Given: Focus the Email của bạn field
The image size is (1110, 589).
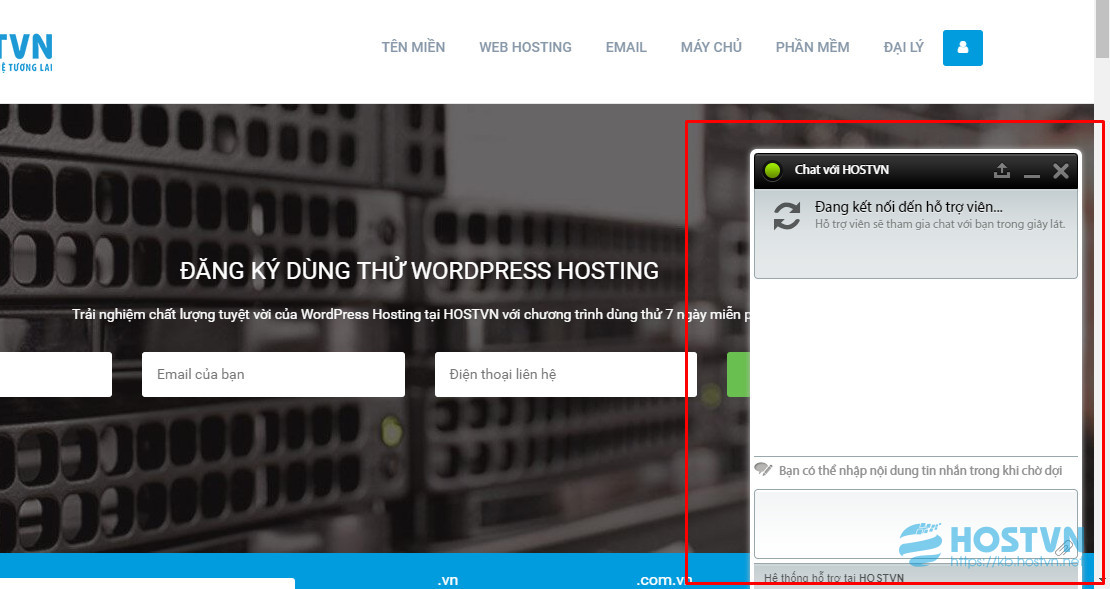Looking at the screenshot, I should pos(273,374).
